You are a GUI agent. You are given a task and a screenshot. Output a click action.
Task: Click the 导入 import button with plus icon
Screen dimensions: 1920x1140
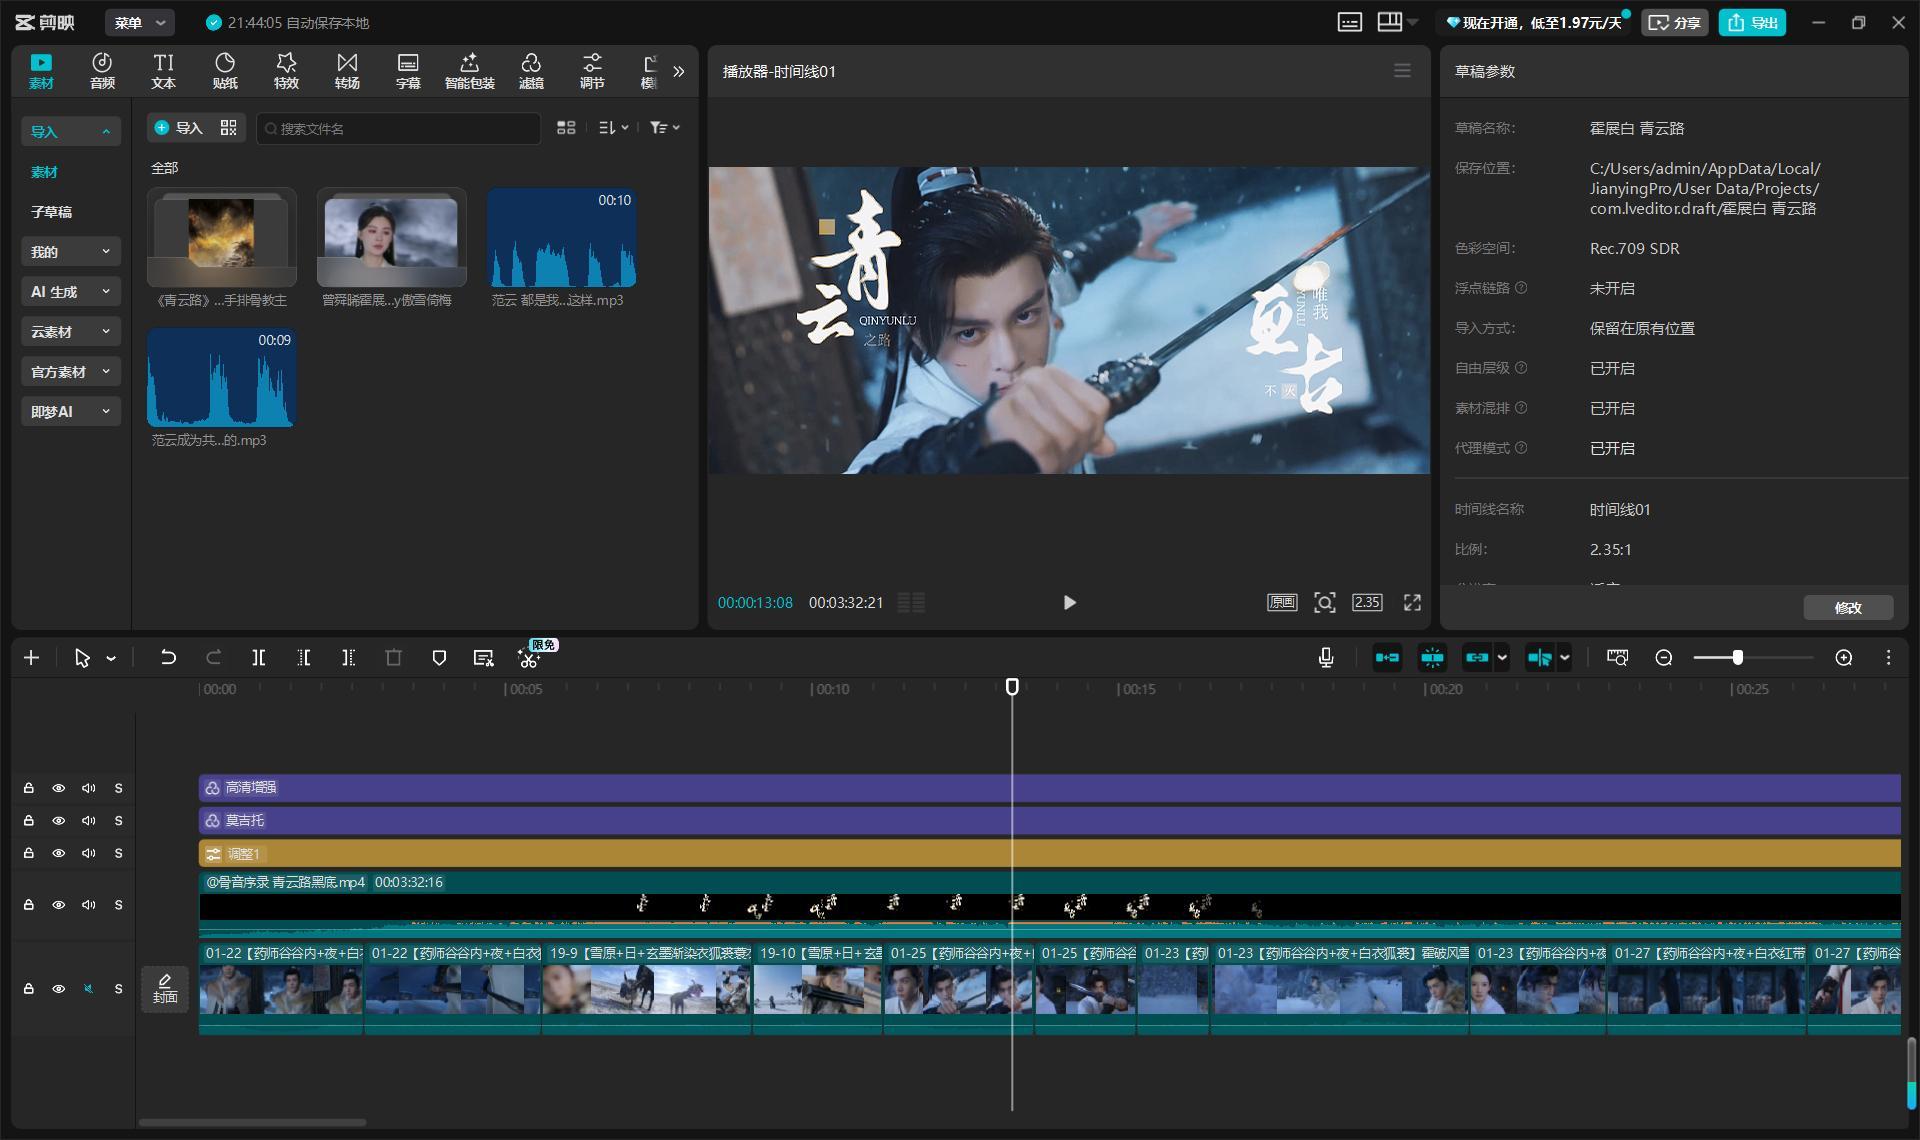(x=179, y=127)
